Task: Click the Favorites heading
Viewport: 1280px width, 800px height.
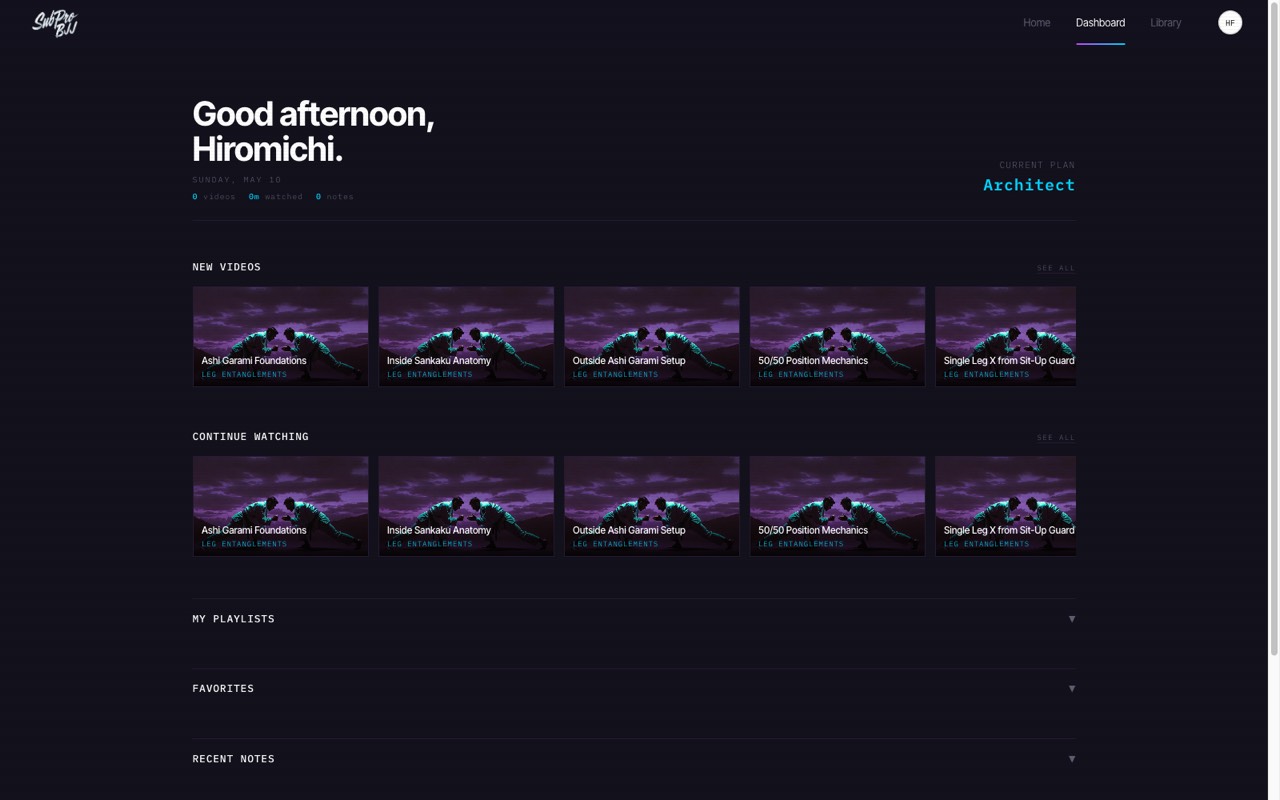Action: (x=223, y=689)
